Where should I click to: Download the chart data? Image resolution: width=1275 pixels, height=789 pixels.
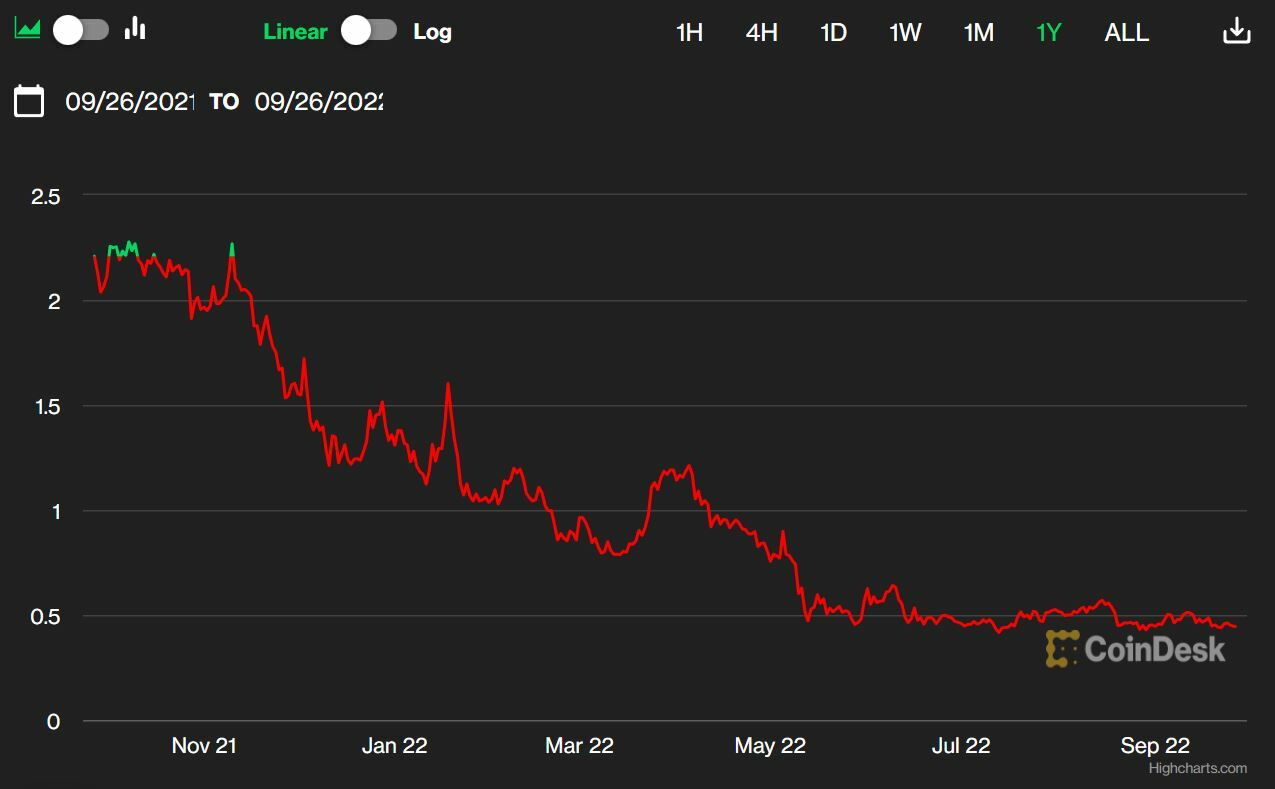[1237, 31]
